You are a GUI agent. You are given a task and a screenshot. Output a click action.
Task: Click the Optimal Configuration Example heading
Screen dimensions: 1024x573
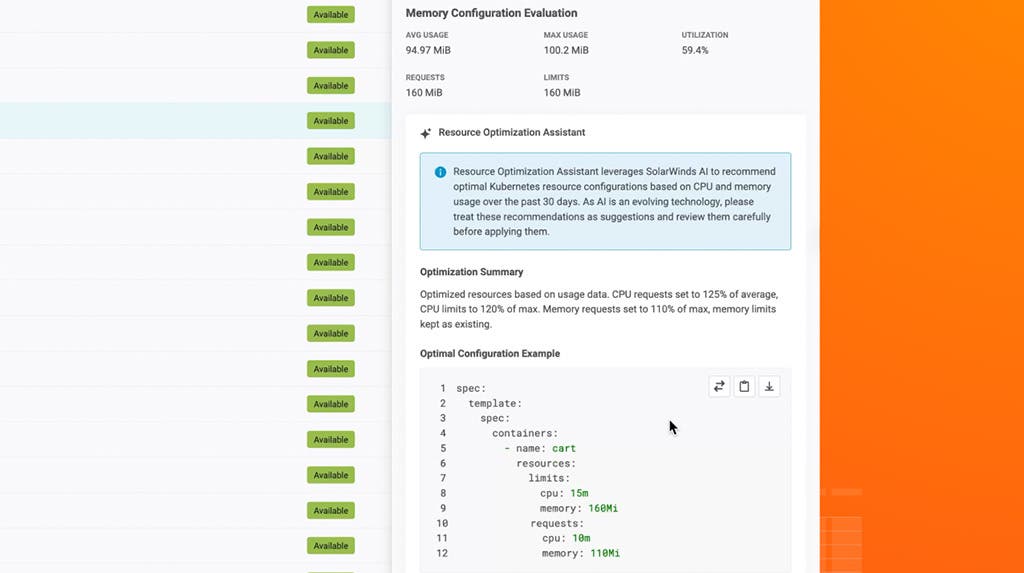tap(490, 354)
